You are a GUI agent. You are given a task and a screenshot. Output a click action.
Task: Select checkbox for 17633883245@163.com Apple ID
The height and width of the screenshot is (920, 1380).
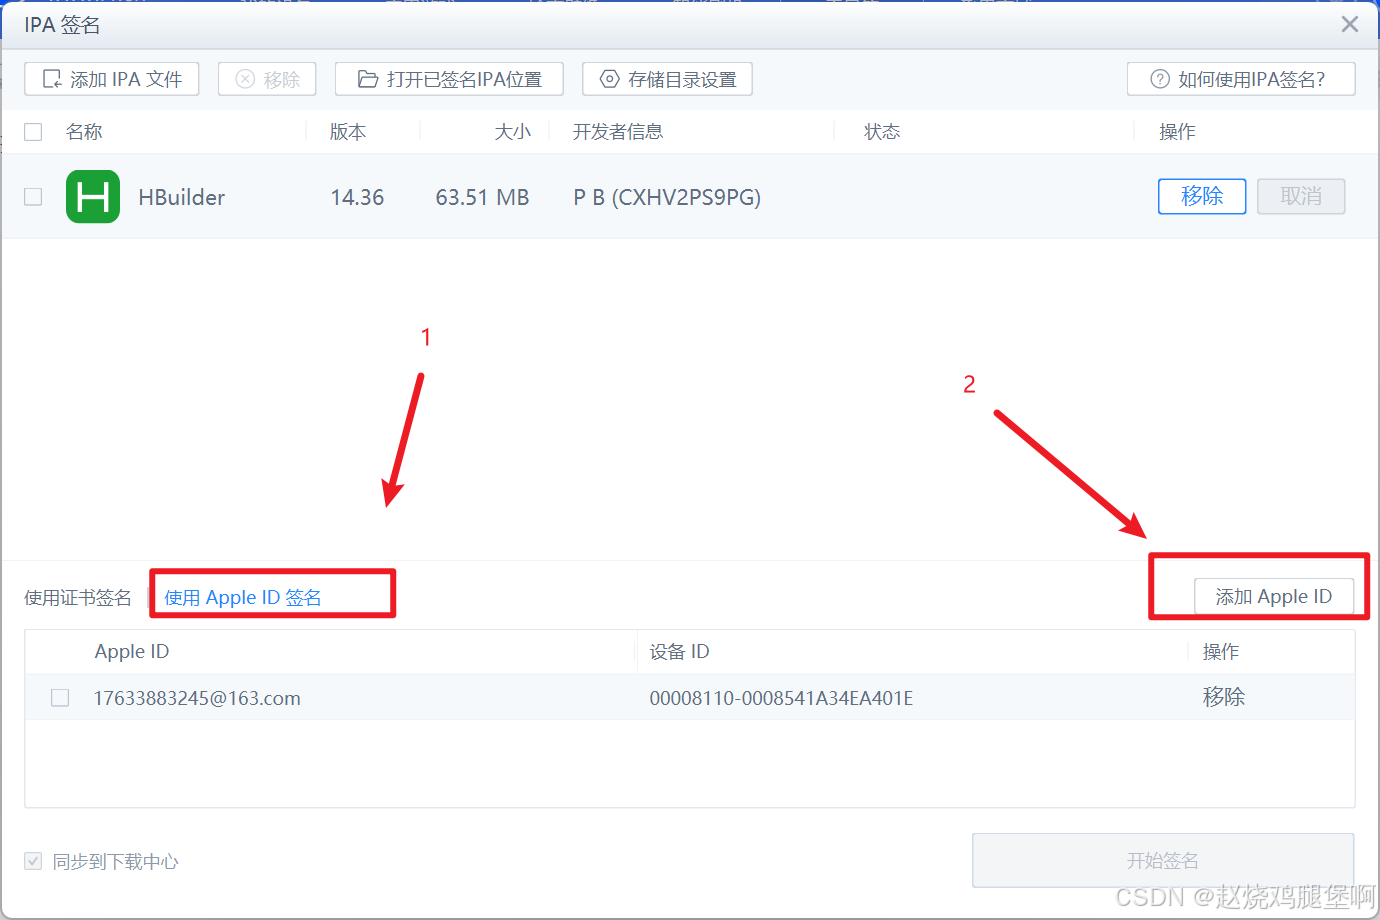coord(59,697)
